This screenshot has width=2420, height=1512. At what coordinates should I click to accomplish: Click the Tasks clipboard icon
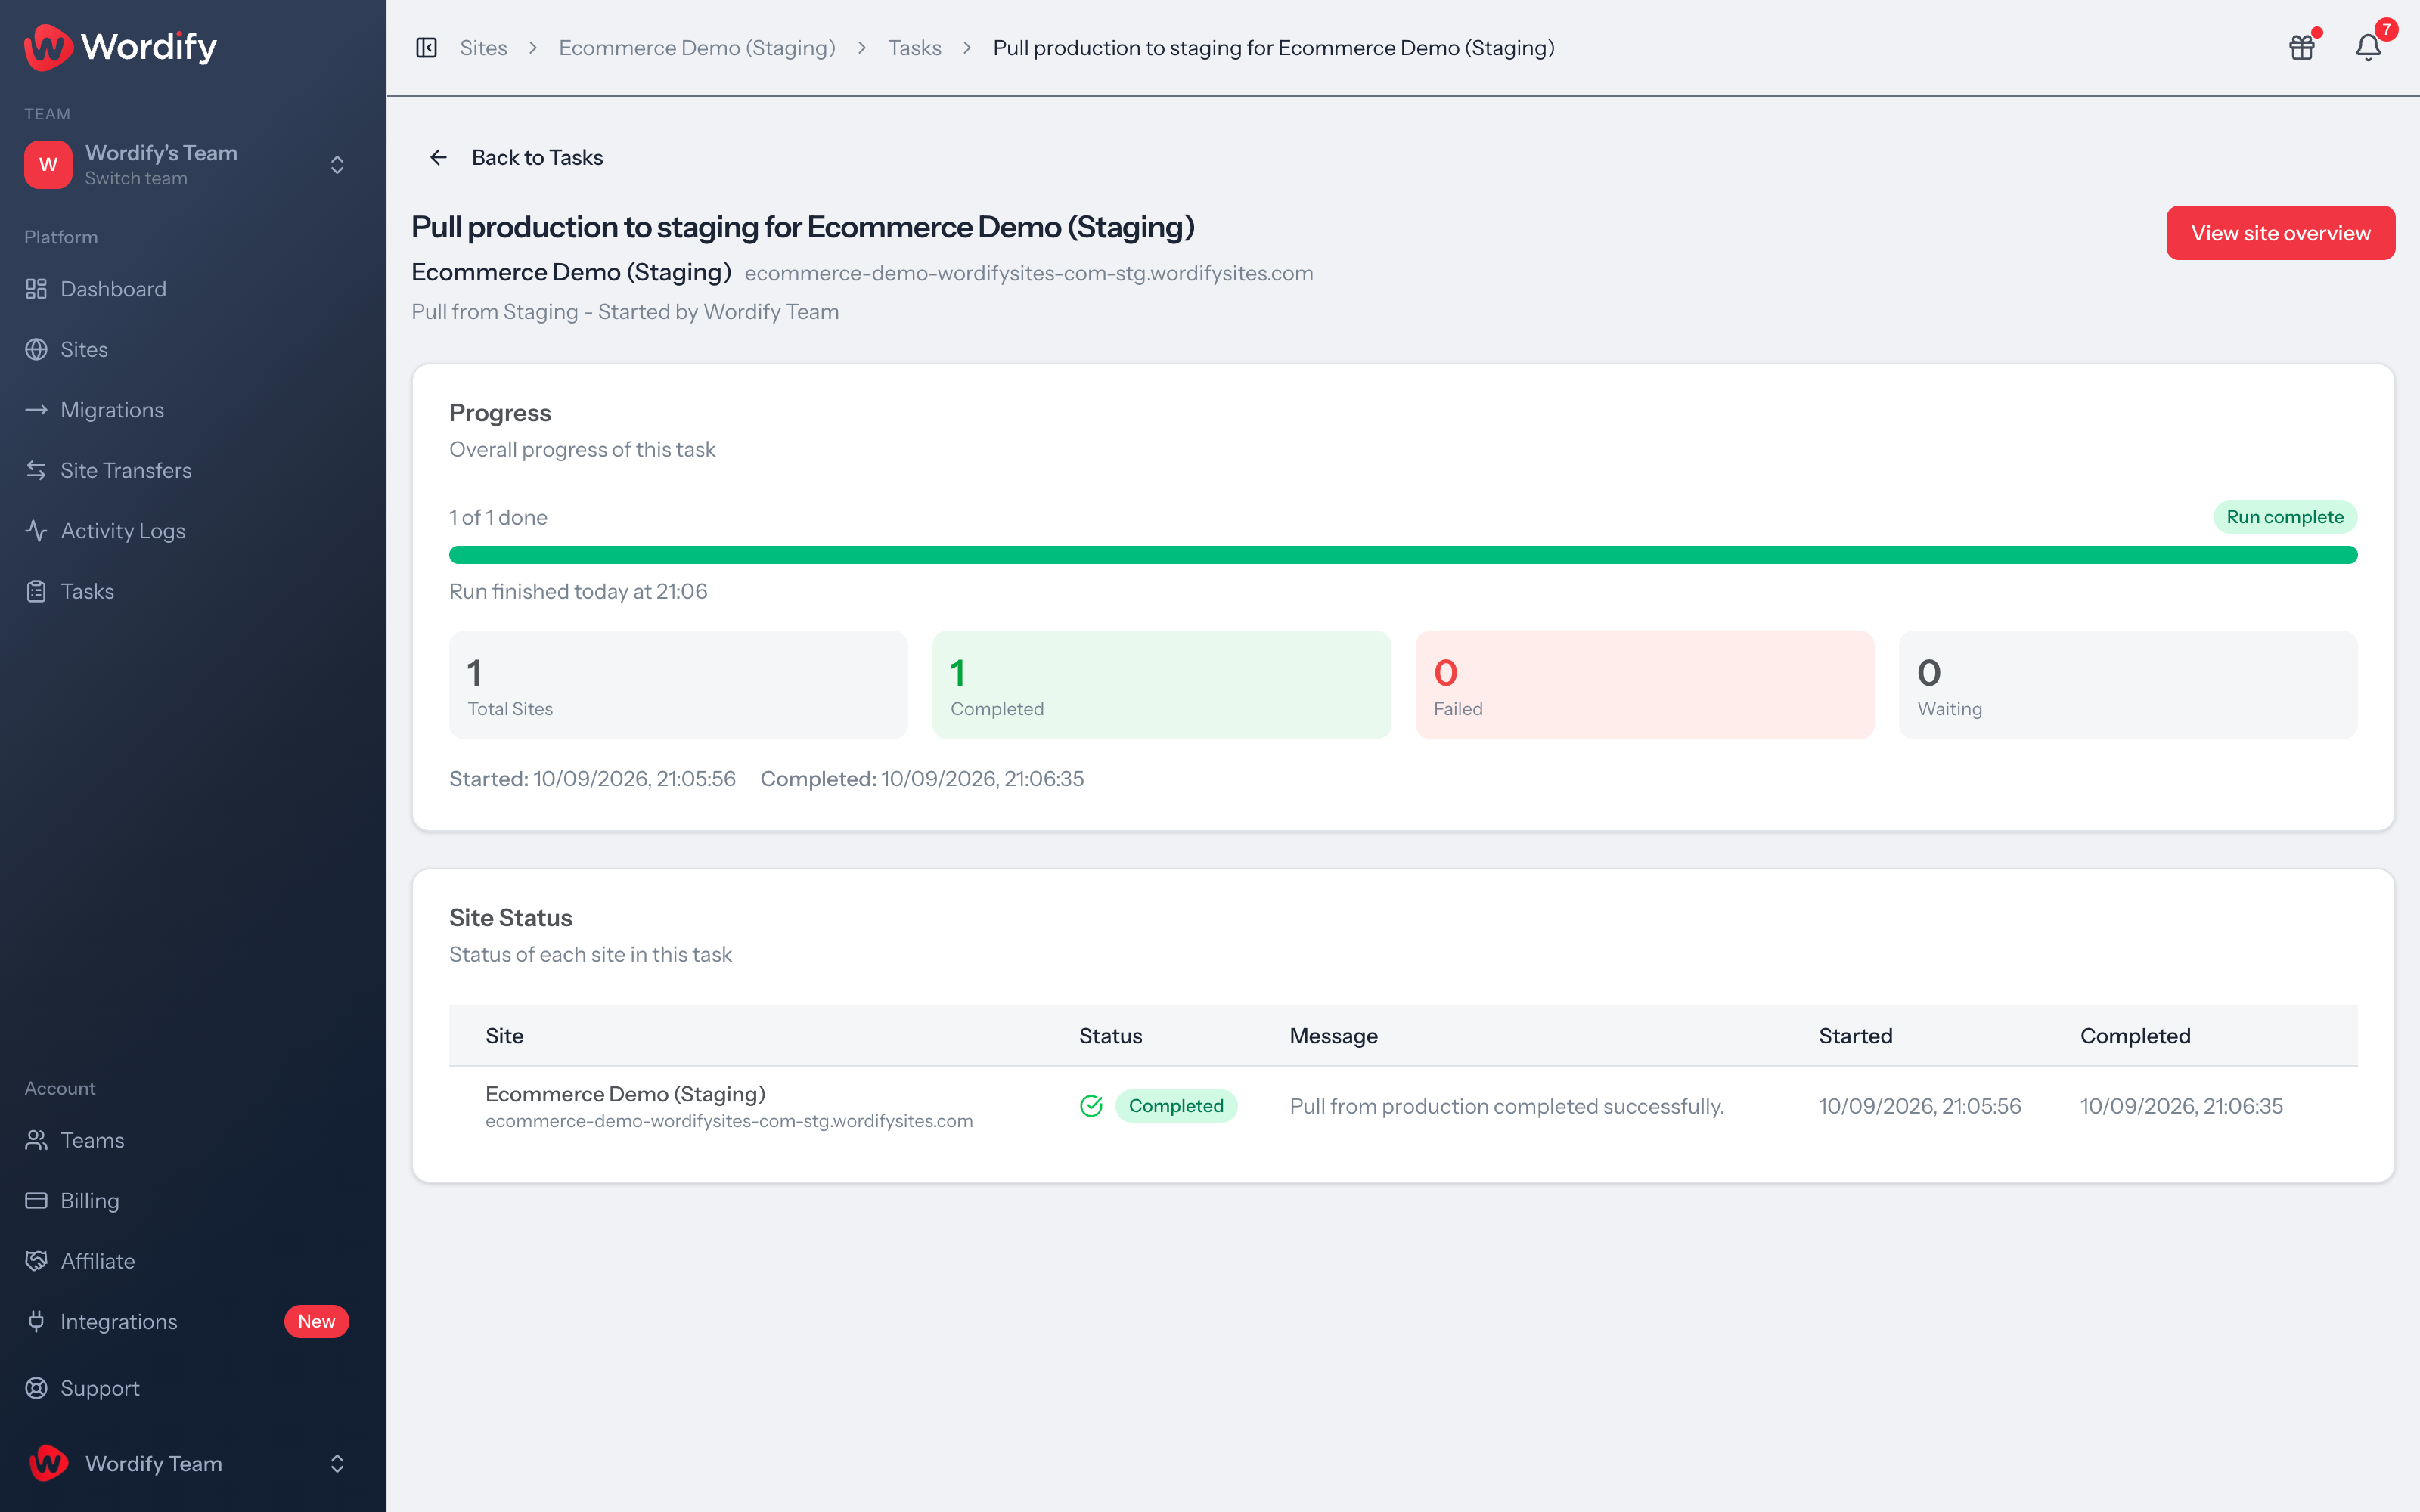coord(36,591)
